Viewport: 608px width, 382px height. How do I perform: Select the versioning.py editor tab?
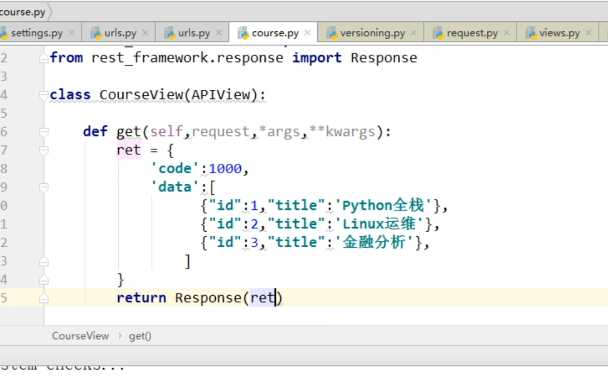pyautogui.click(x=372, y=33)
